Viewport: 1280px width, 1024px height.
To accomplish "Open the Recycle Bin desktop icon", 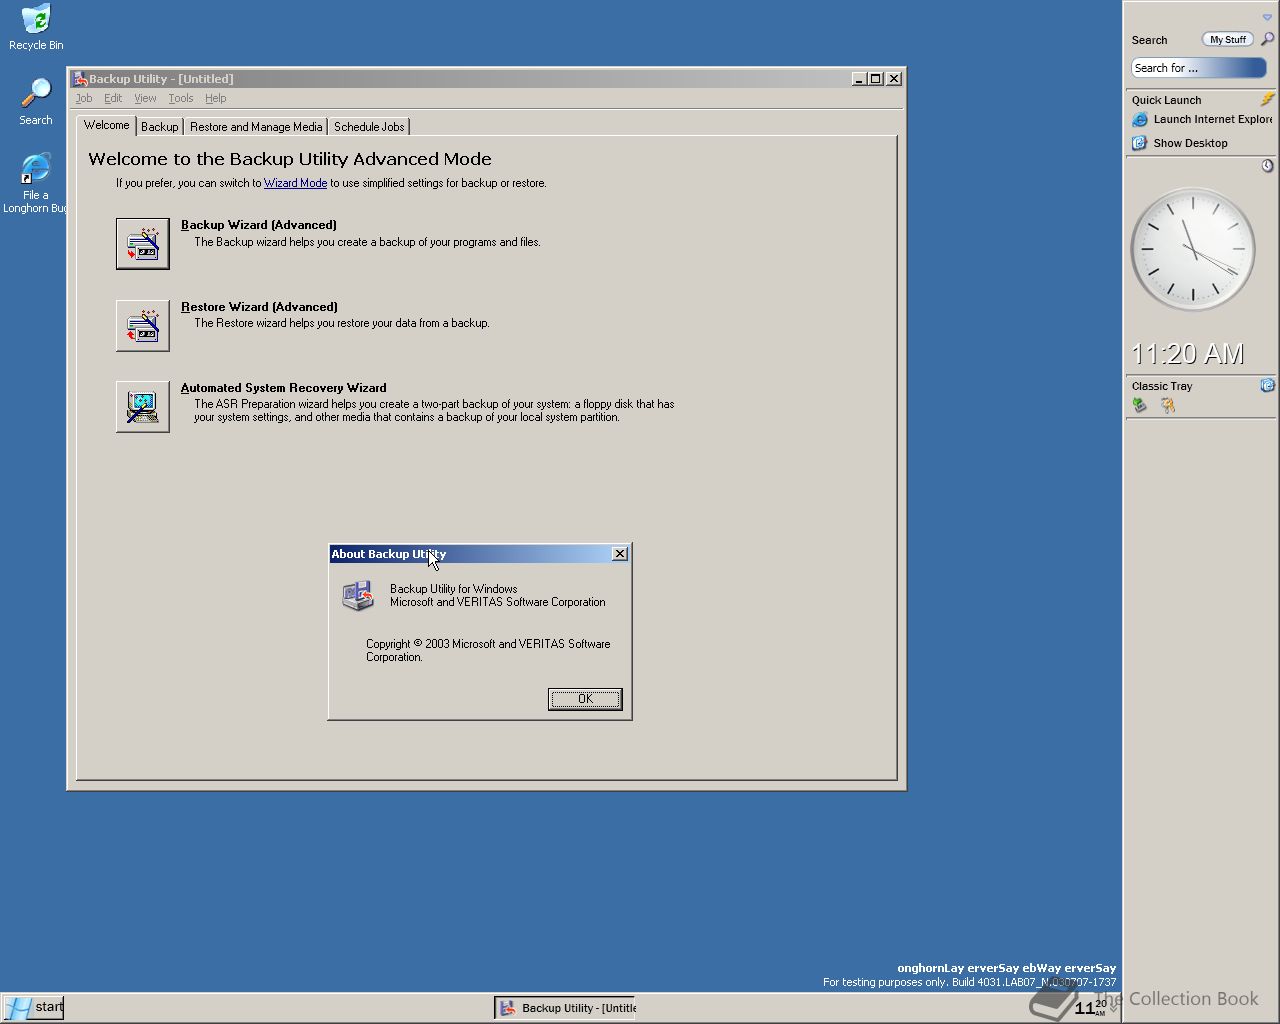I will (x=36, y=27).
